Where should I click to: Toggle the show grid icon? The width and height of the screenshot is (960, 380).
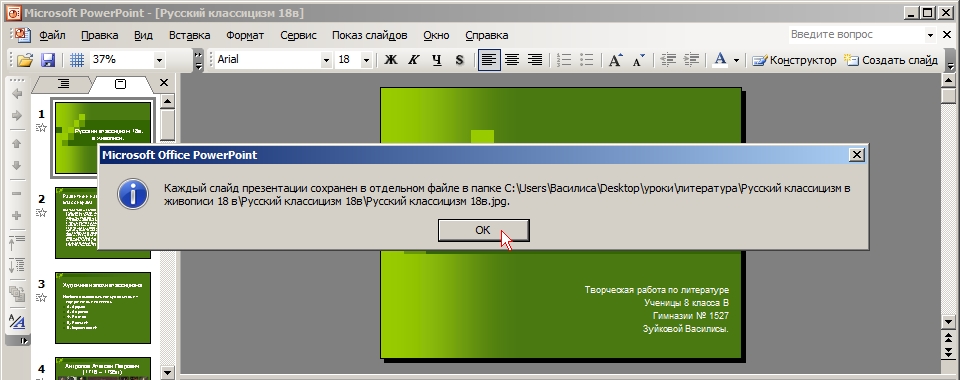(77, 60)
